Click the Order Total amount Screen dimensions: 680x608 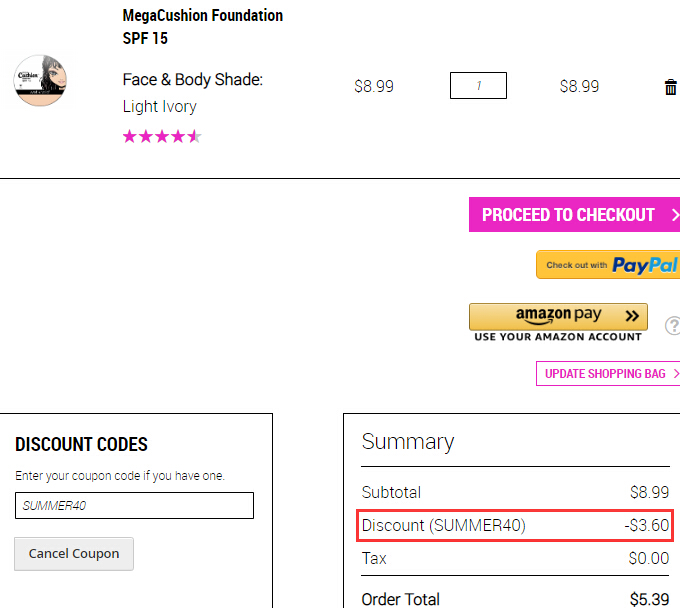[x=649, y=599]
